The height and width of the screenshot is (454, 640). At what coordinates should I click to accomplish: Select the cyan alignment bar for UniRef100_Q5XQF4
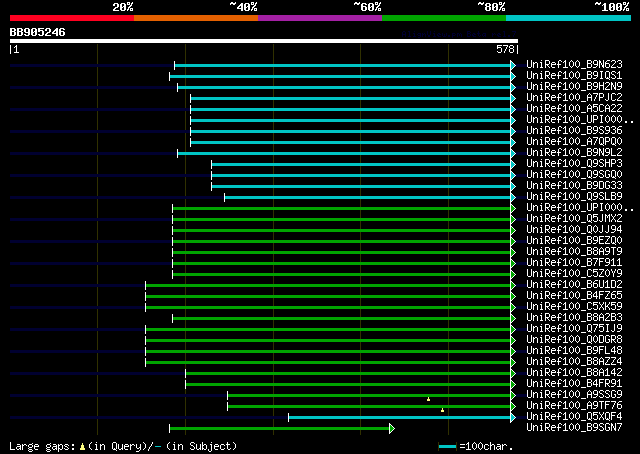(400, 417)
